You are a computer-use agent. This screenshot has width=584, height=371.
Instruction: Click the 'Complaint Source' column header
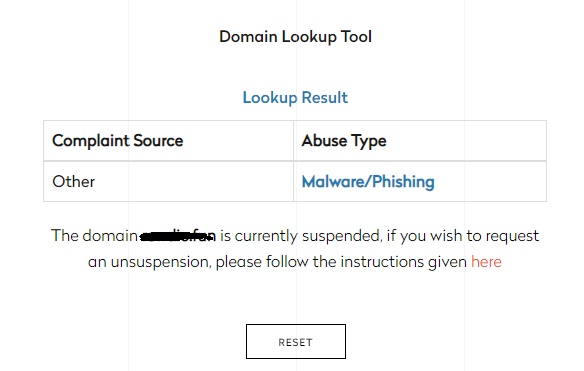pos(118,141)
